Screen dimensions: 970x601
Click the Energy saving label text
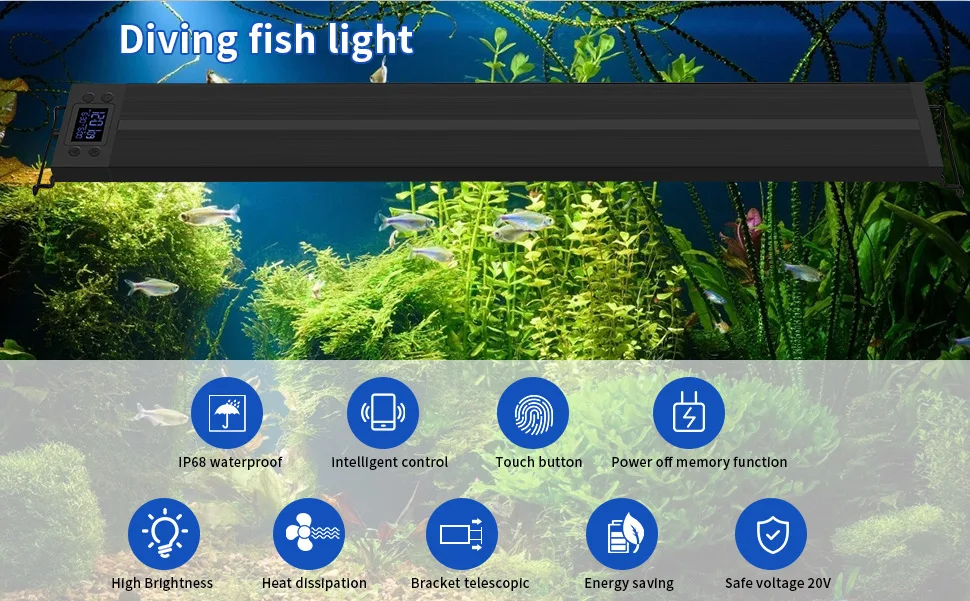(x=629, y=584)
